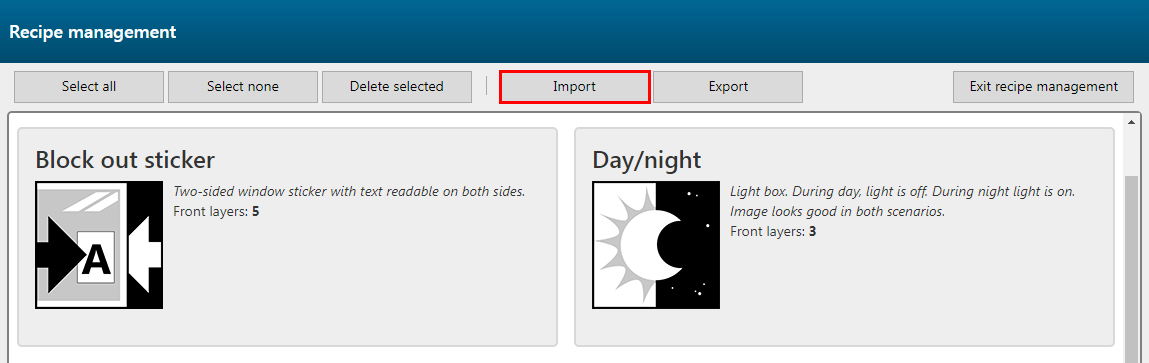Image resolution: width=1149 pixels, height=363 pixels.
Task: Click the Block out sticker thumbnail image
Action: tap(99, 245)
